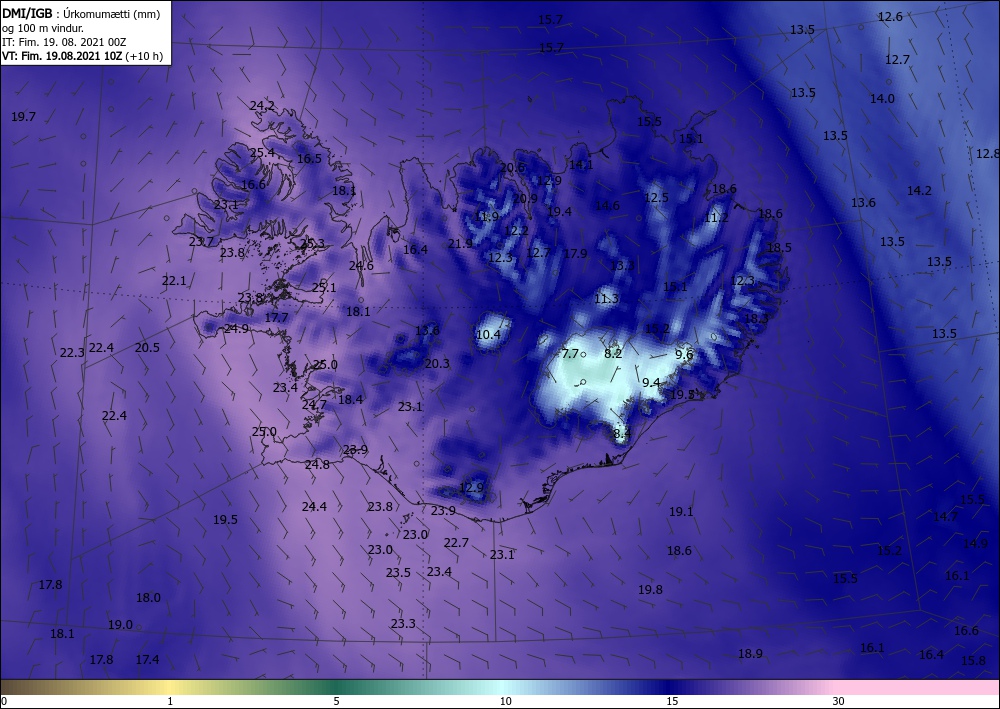
Task: Click the map value 8.2
Action: (x=613, y=353)
